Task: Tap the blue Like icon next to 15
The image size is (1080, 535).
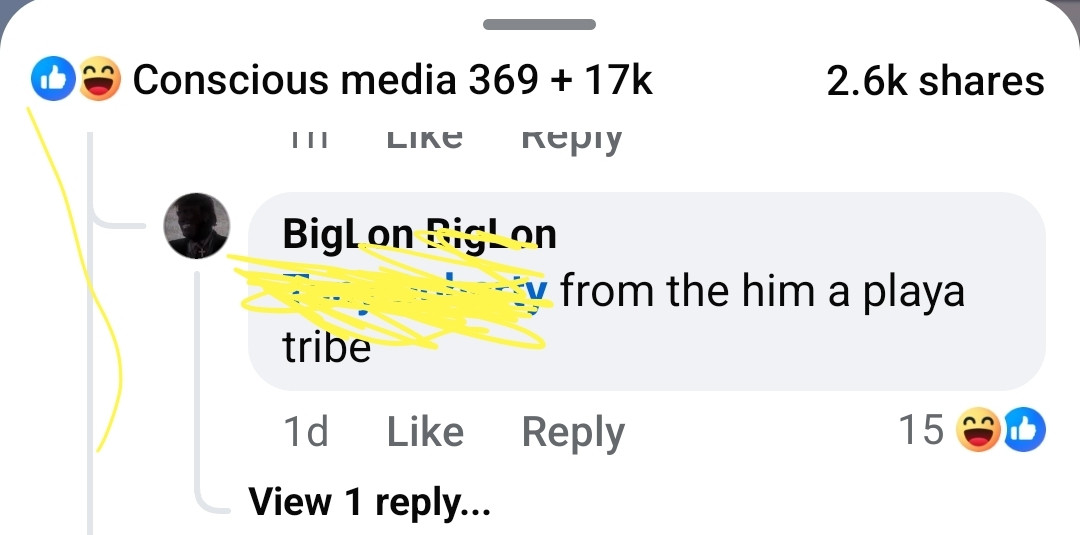Action: tap(1024, 430)
